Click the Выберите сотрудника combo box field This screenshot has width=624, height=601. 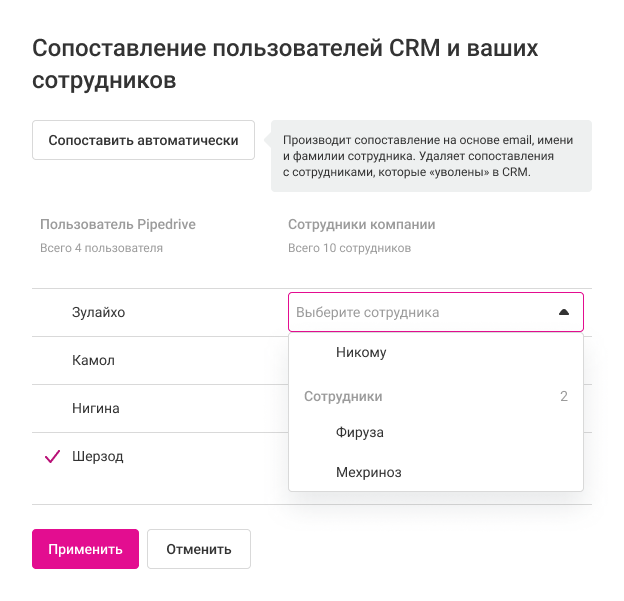coord(420,312)
